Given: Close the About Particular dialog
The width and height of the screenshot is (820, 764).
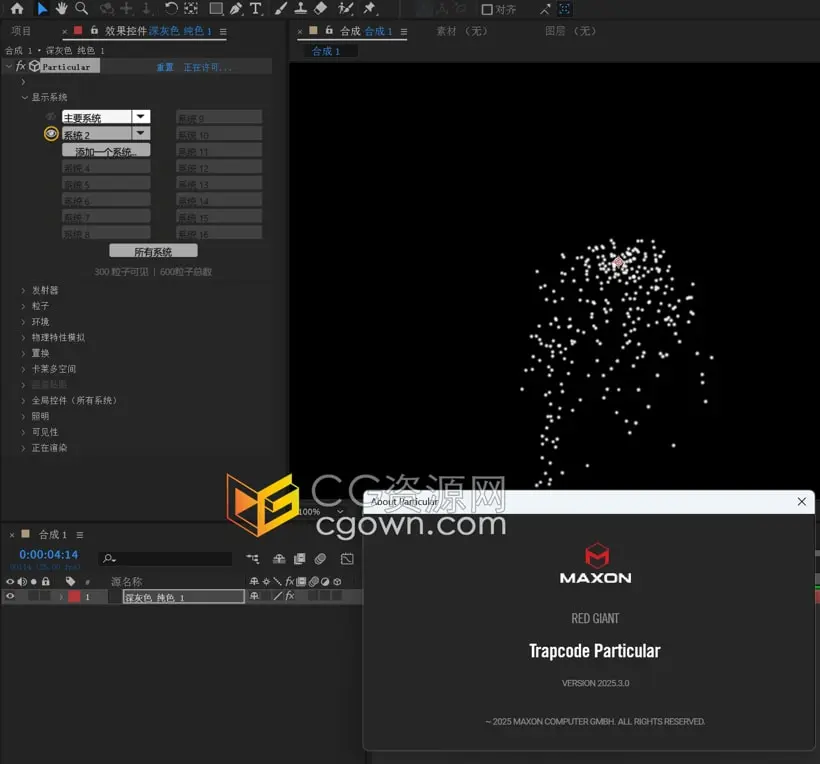Looking at the screenshot, I should [x=802, y=501].
